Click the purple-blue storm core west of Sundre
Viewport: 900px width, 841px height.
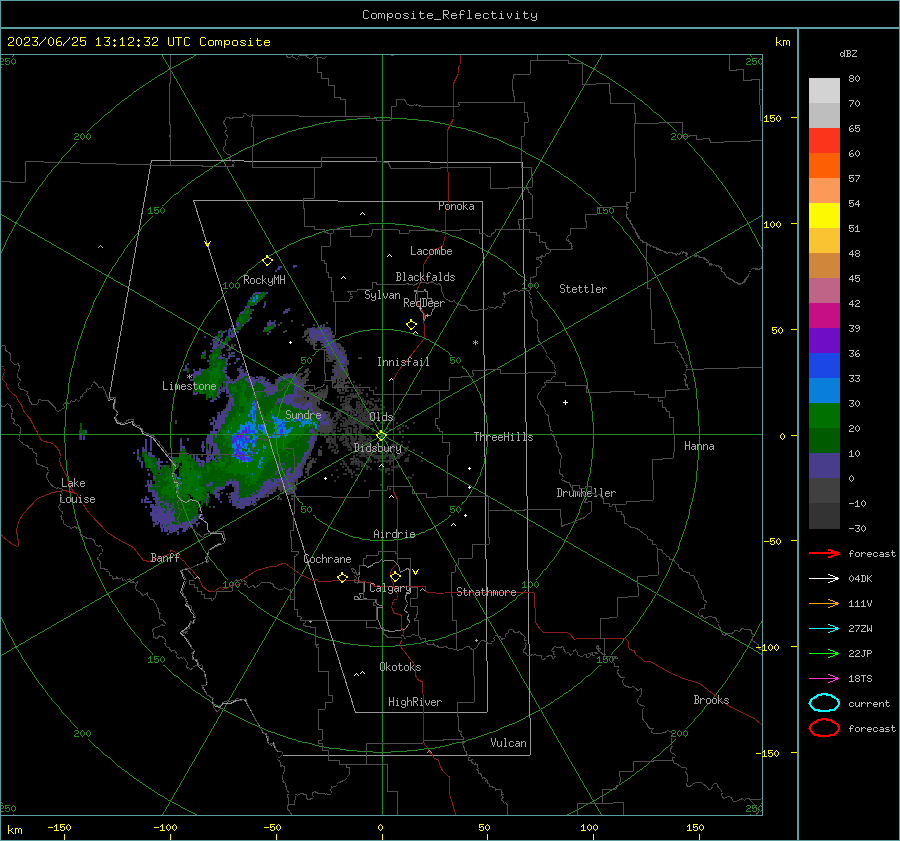tap(245, 442)
